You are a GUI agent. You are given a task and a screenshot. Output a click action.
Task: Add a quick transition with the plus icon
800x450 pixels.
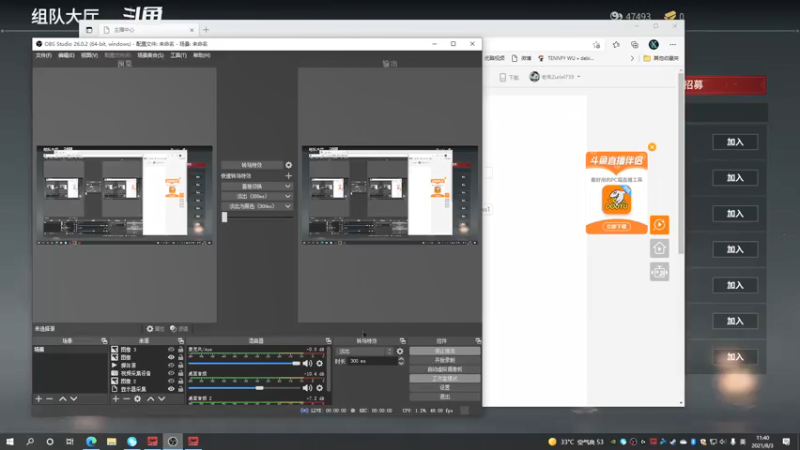pos(289,176)
